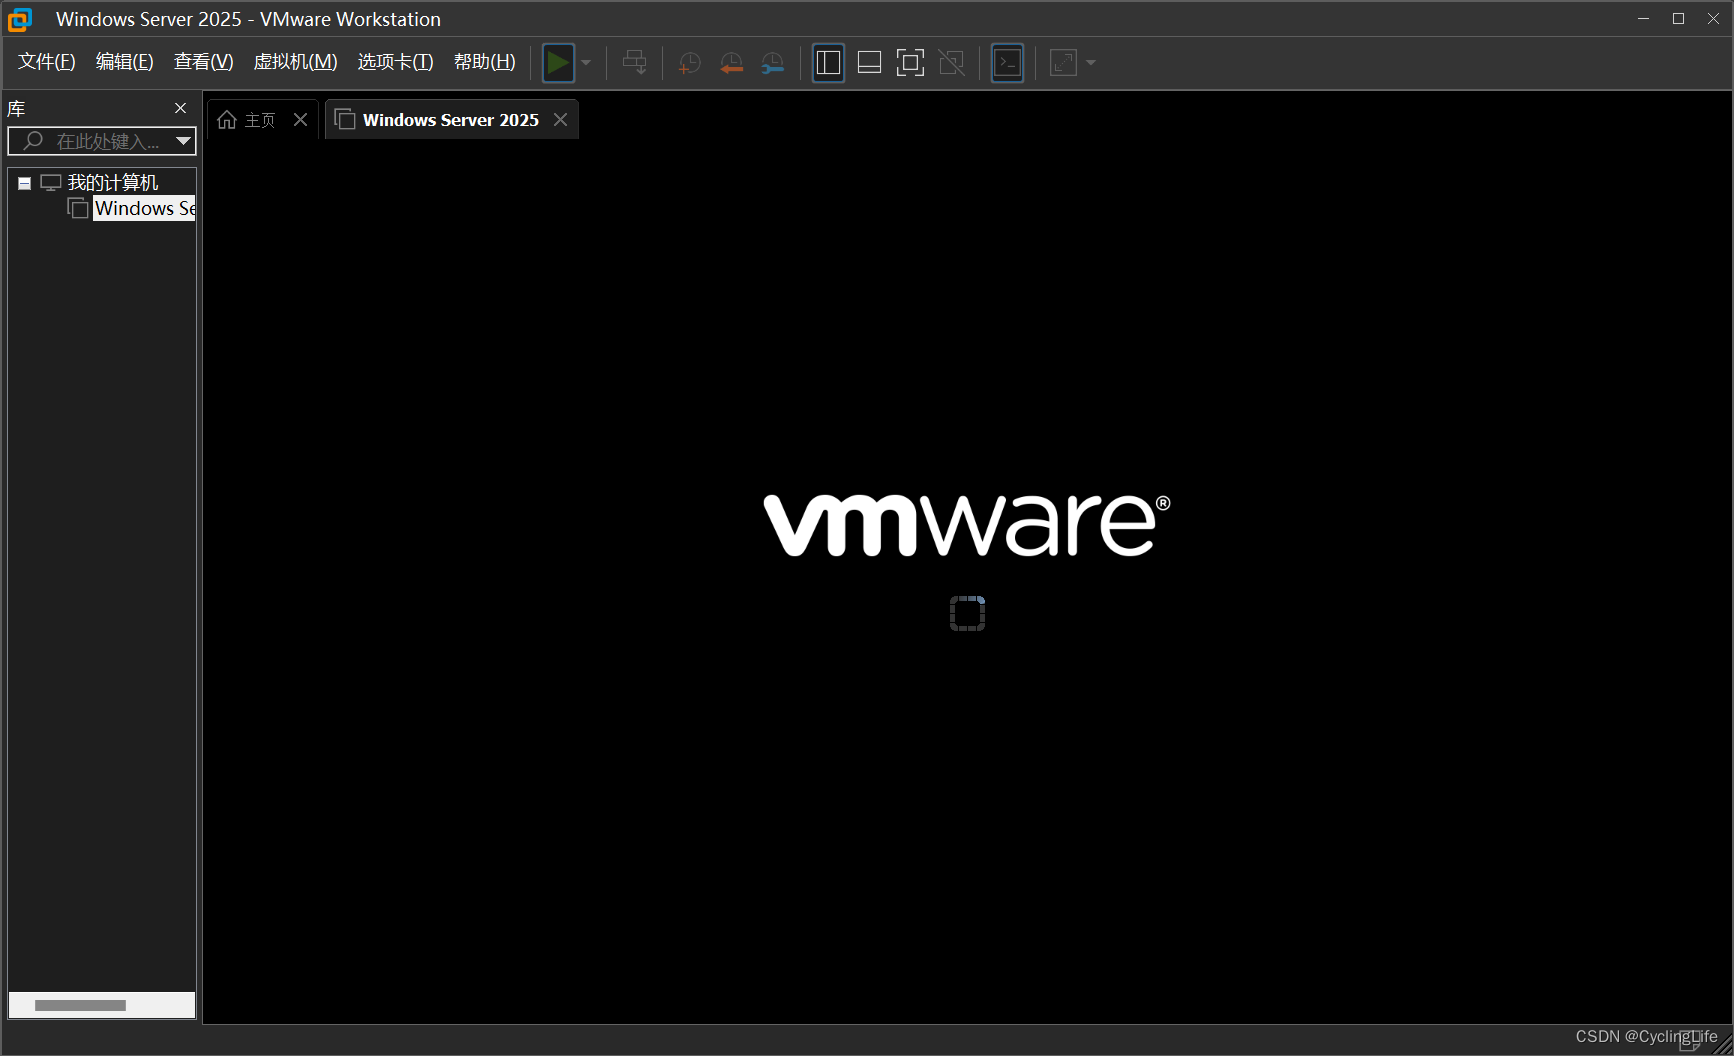Click the VM icon beside Windows Server tree item

coord(78,208)
